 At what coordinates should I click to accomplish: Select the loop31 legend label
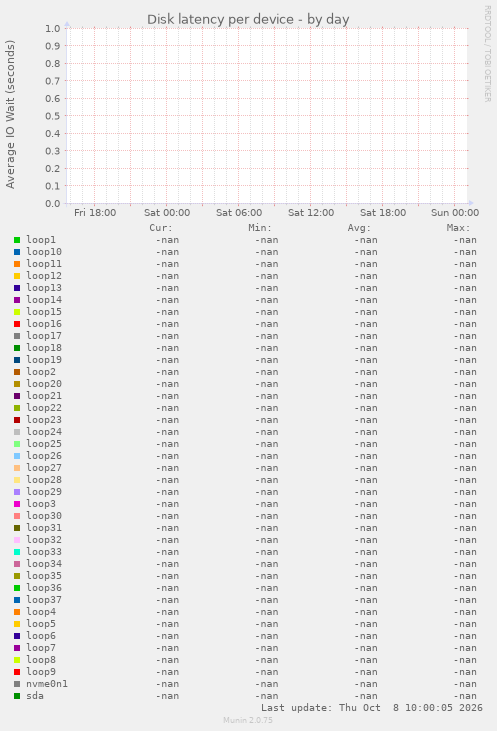pos(44,528)
